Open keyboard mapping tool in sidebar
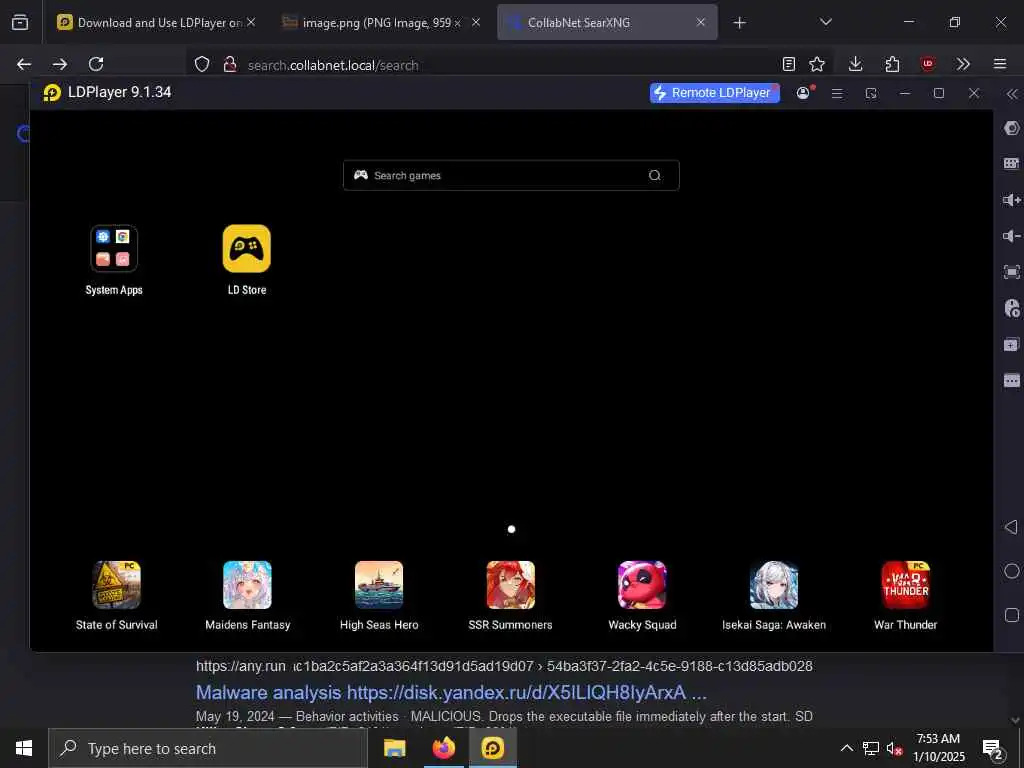 [x=1012, y=163]
